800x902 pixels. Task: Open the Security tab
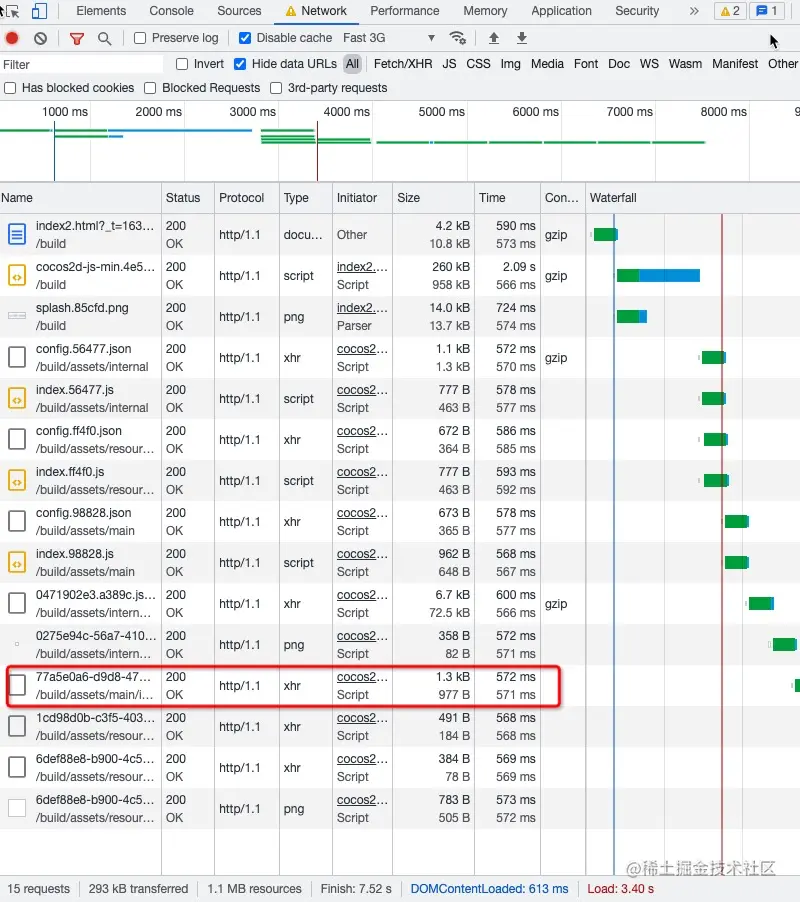[637, 11]
